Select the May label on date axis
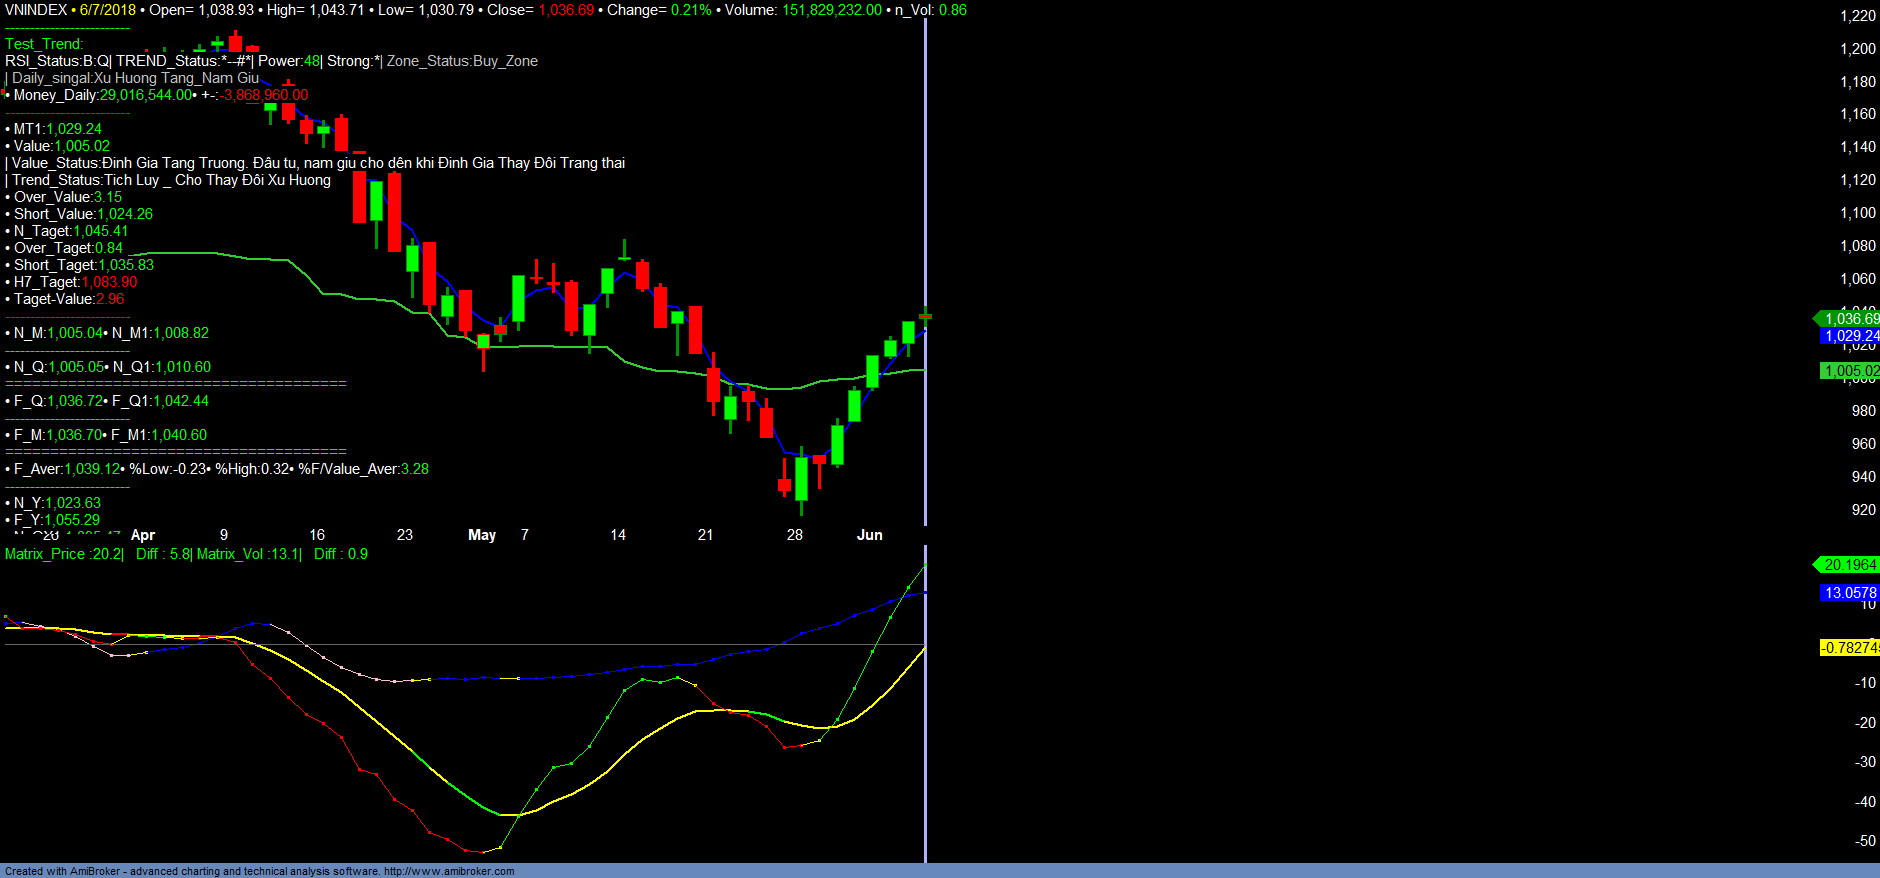Image resolution: width=1880 pixels, height=878 pixels. coord(482,535)
